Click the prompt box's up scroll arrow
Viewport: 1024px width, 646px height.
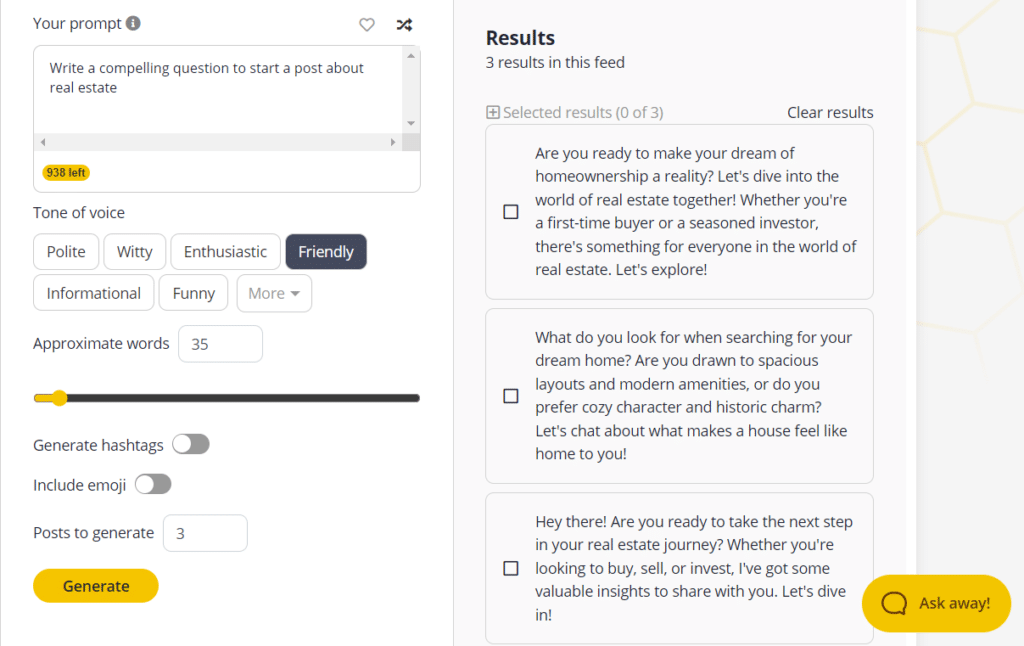tap(410, 55)
